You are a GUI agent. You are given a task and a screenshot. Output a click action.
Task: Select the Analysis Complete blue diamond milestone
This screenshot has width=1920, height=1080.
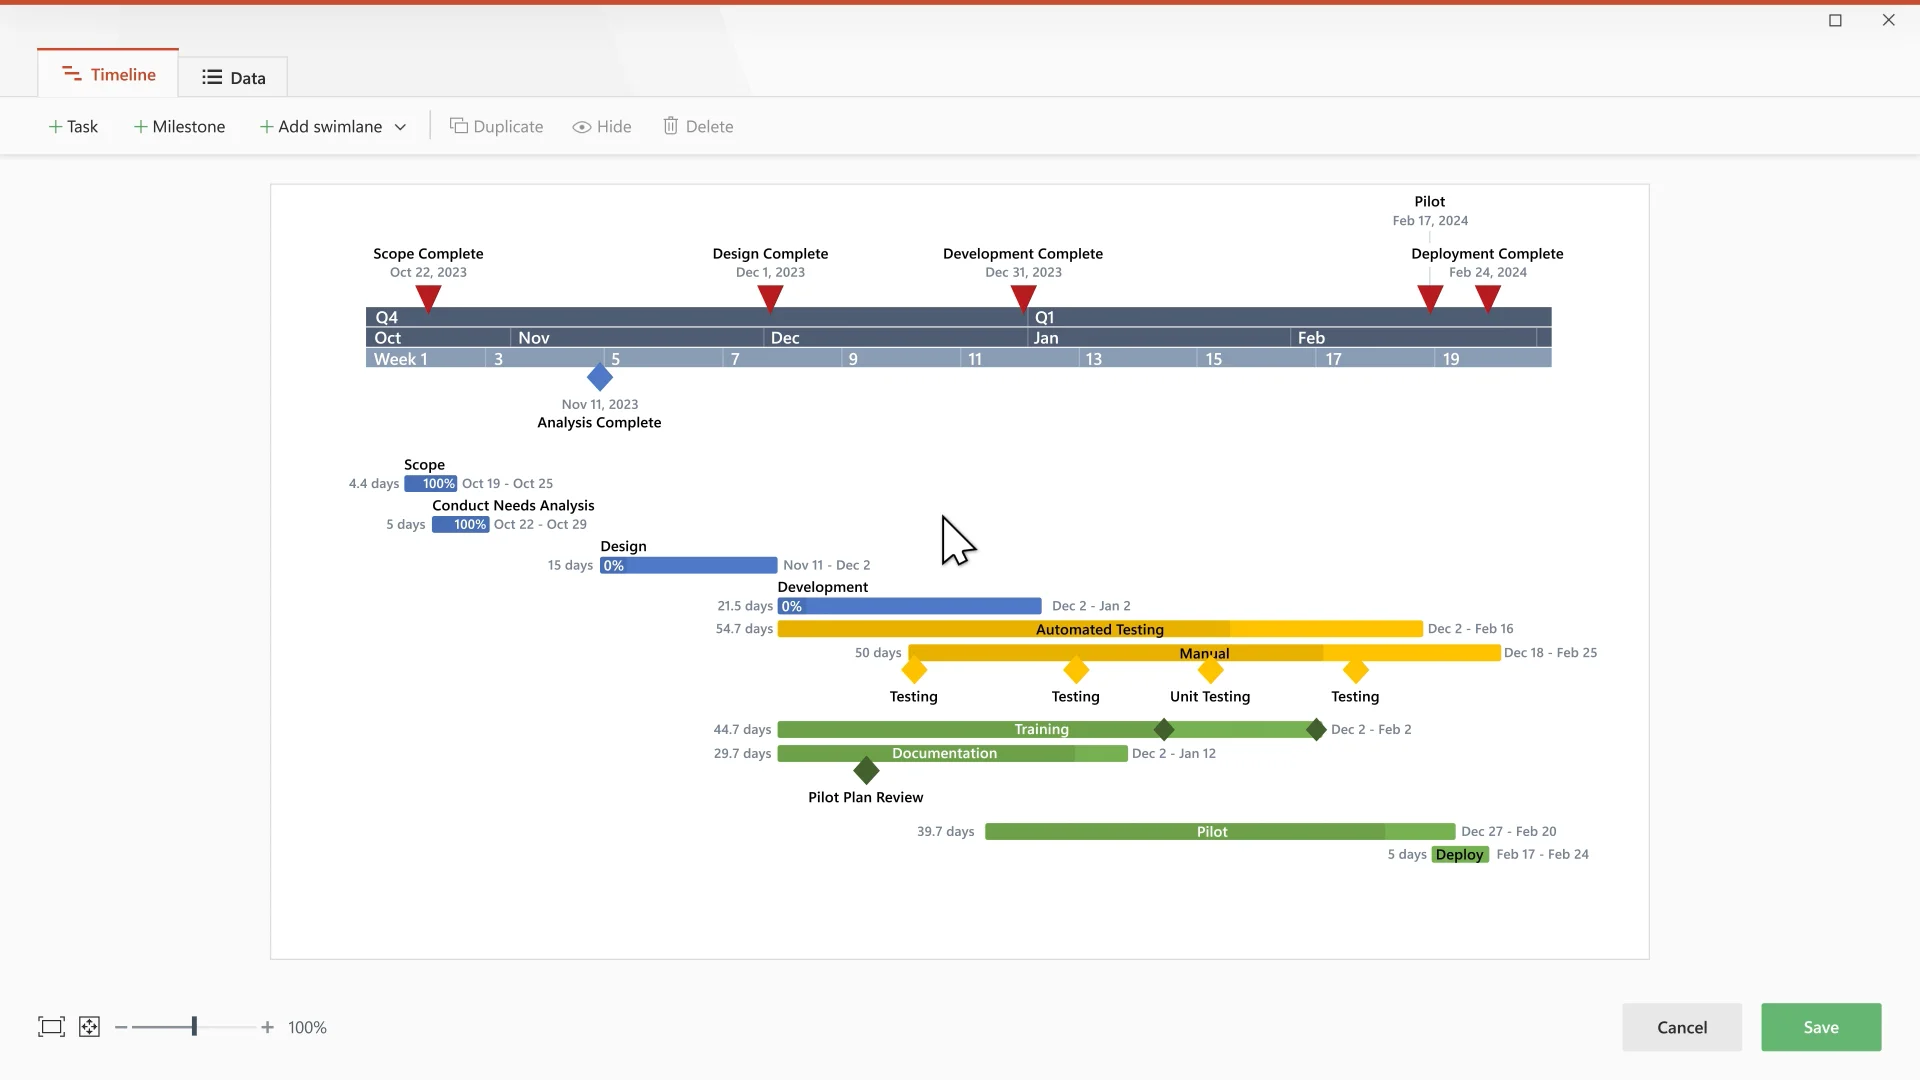point(599,378)
